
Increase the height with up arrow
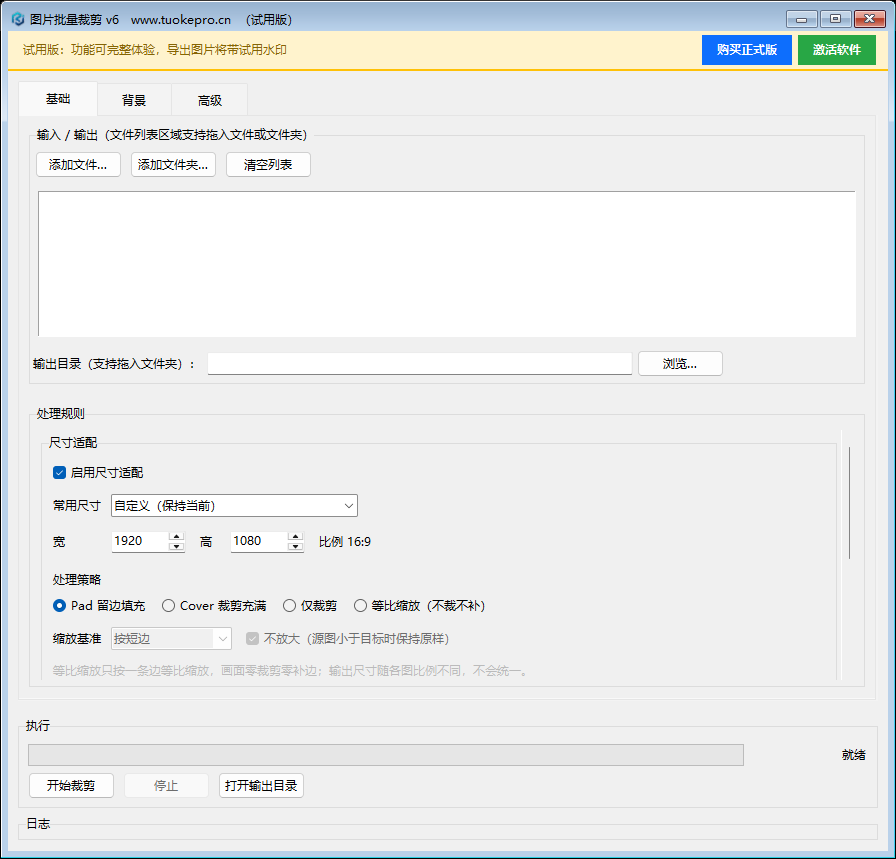tap(295, 537)
